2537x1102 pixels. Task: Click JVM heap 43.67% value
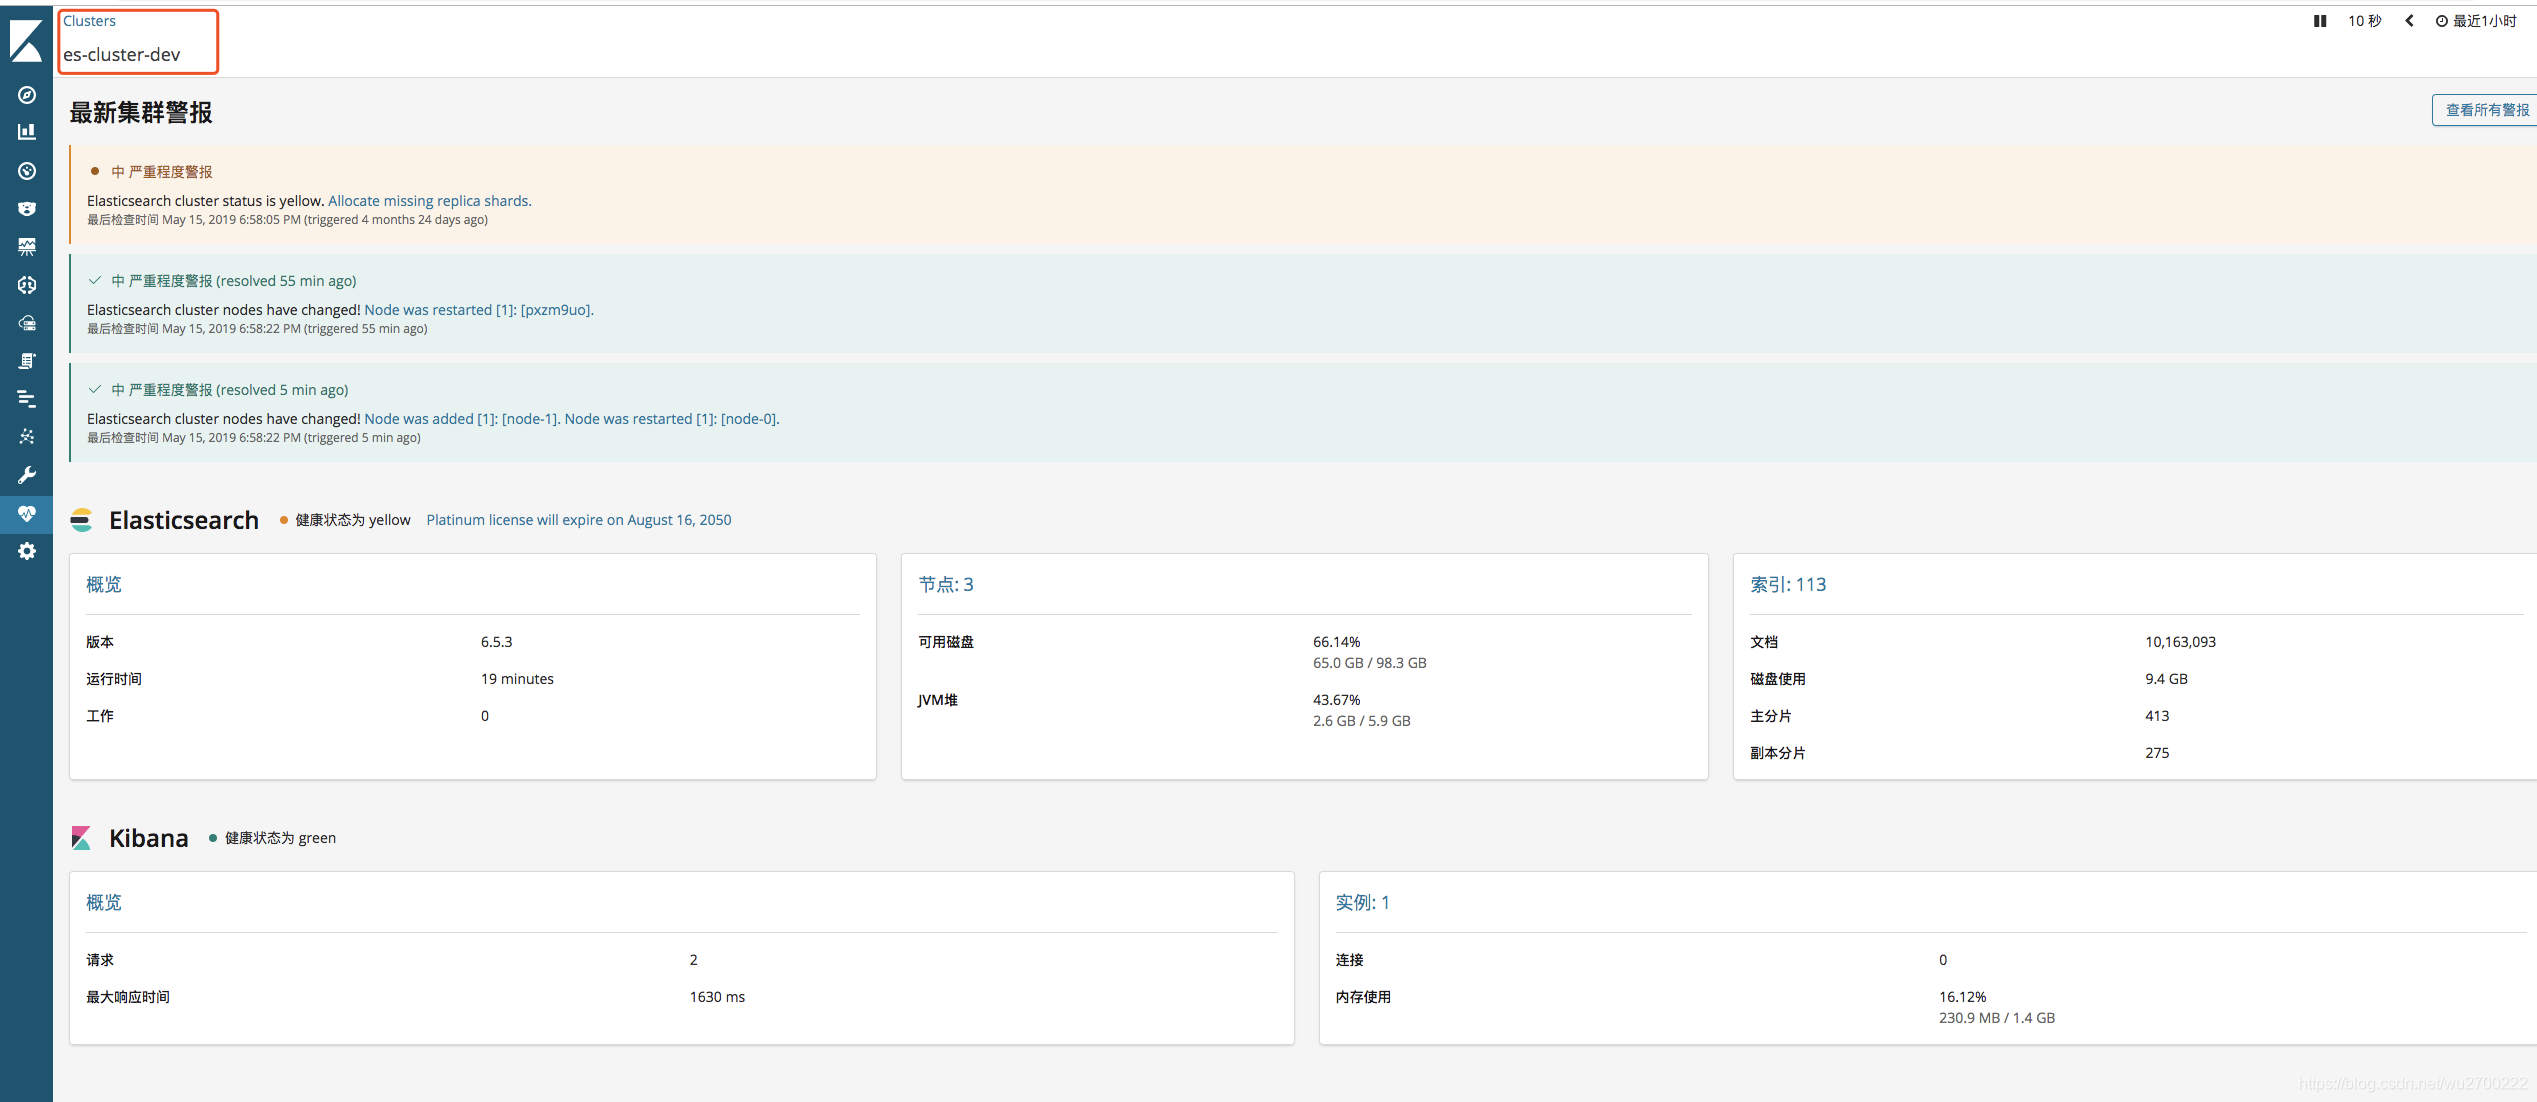(1337, 700)
